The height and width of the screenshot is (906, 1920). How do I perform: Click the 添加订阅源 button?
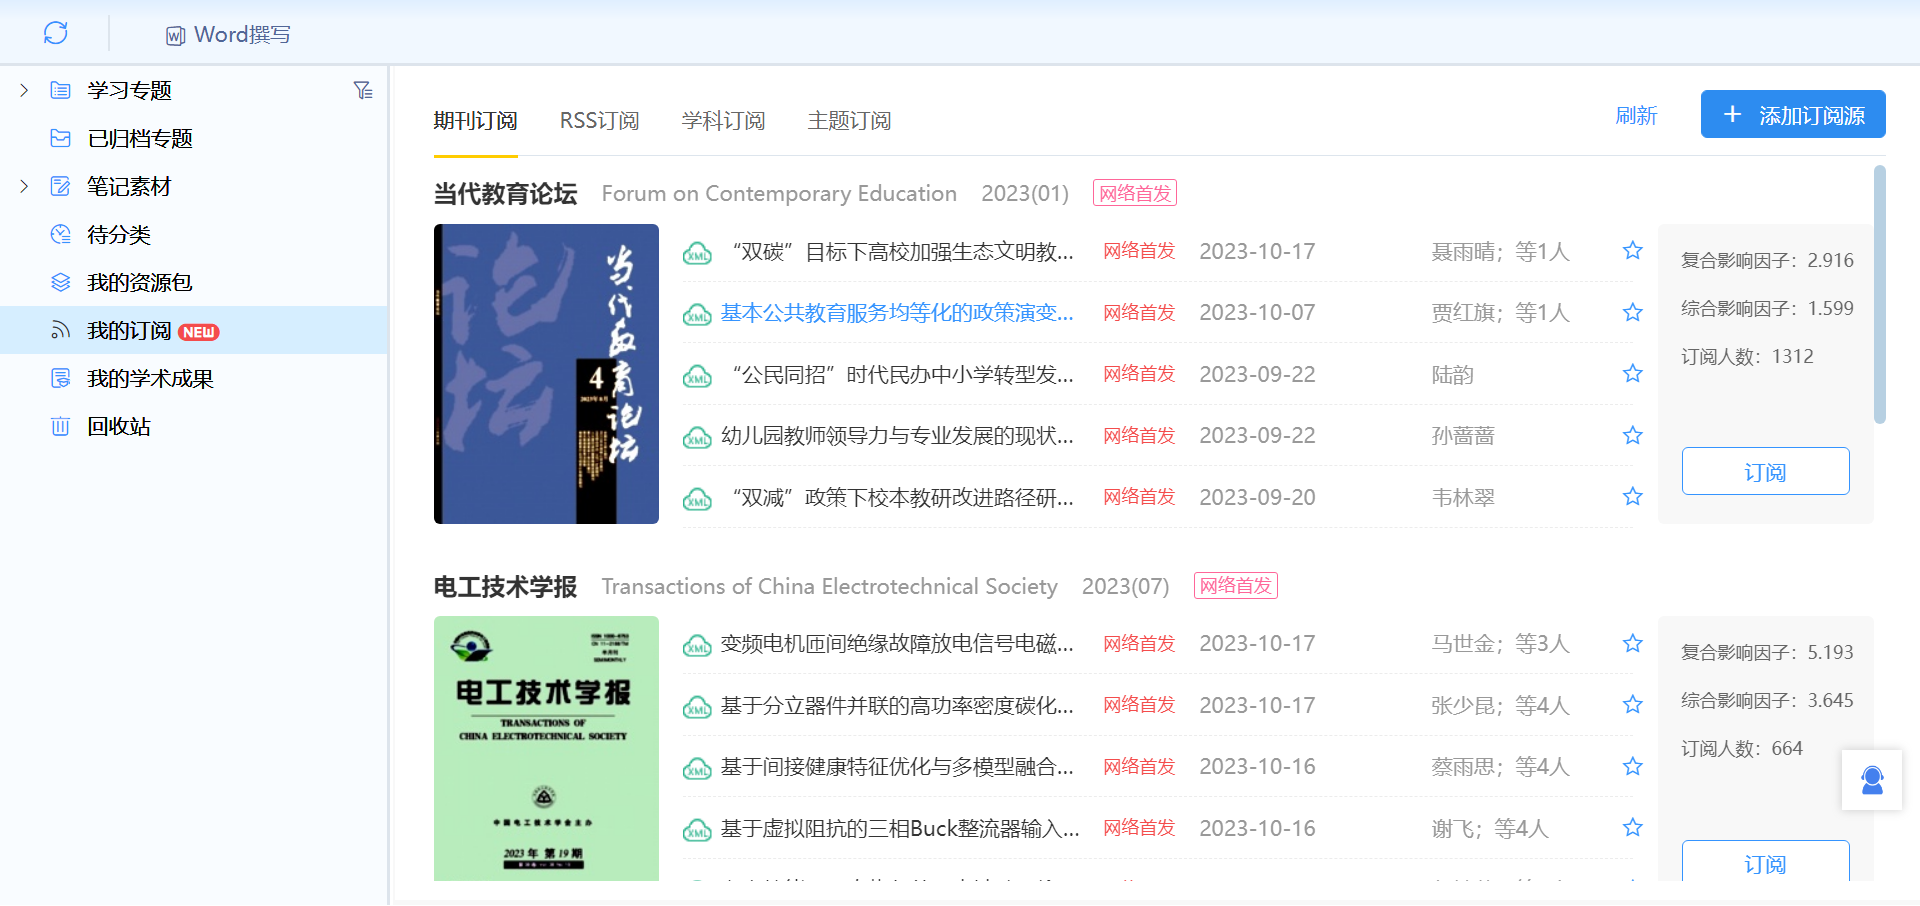(x=1793, y=115)
